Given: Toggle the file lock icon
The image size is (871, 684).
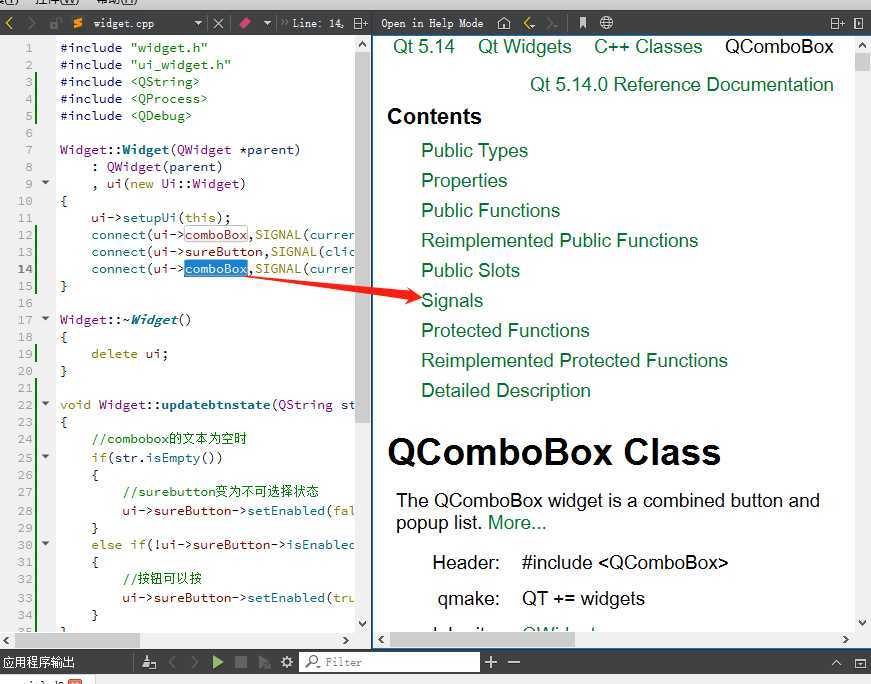Looking at the screenshot, I should point(55,23).
